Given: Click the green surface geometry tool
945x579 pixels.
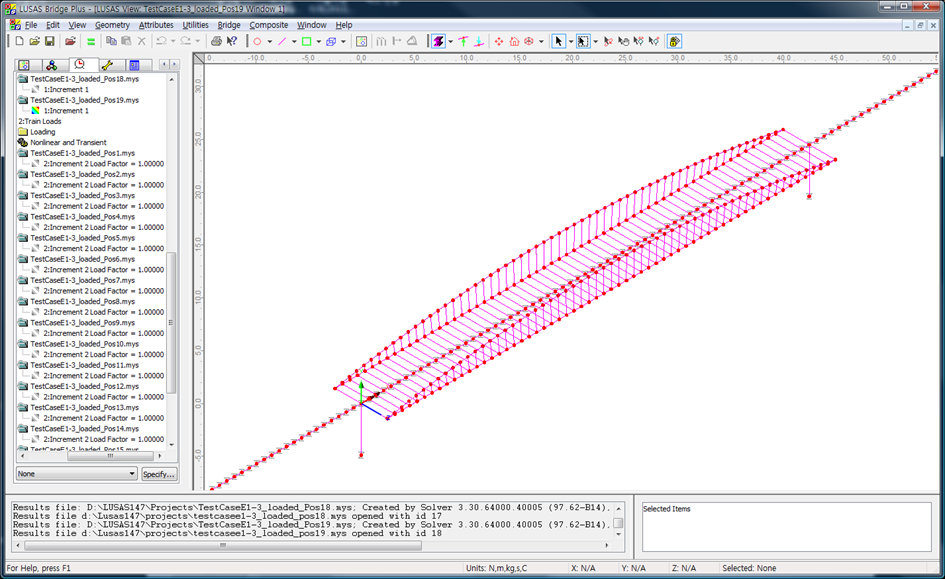Looking at the screenshot, I should click(306, 41).
